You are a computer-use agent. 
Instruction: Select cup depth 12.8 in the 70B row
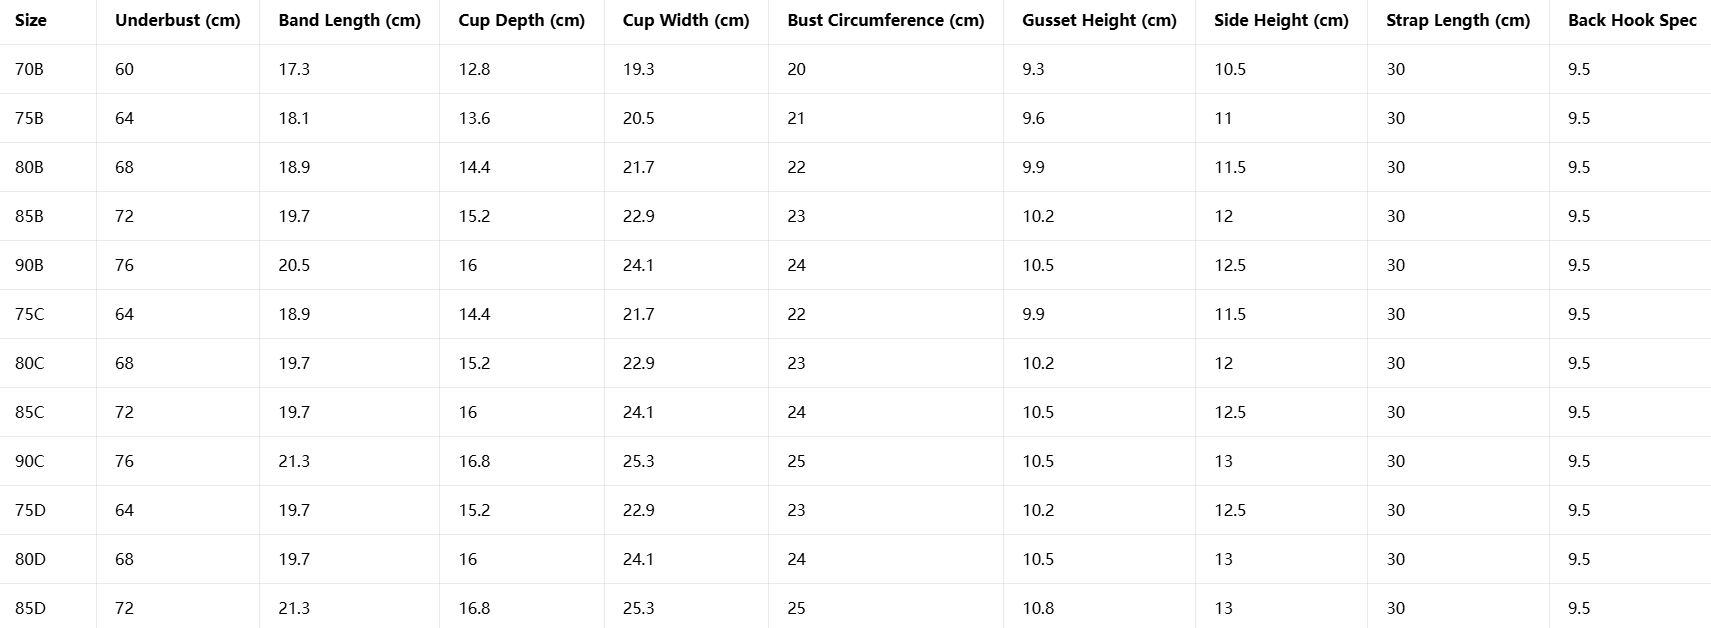[474, 69]
